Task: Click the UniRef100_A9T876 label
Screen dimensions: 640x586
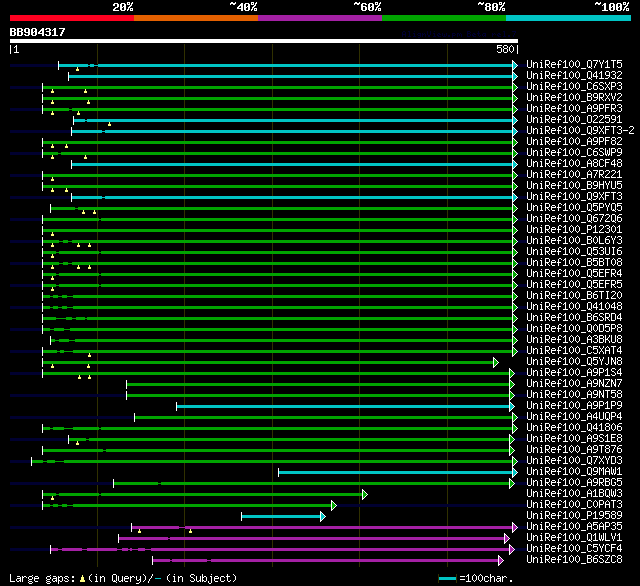Action: (x=574, y=450)
